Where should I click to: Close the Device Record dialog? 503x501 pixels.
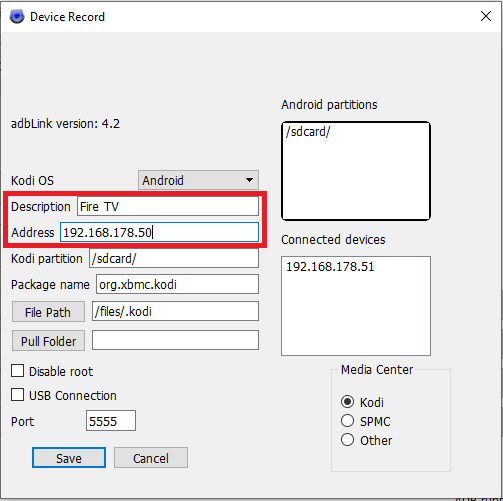point(486,16)
